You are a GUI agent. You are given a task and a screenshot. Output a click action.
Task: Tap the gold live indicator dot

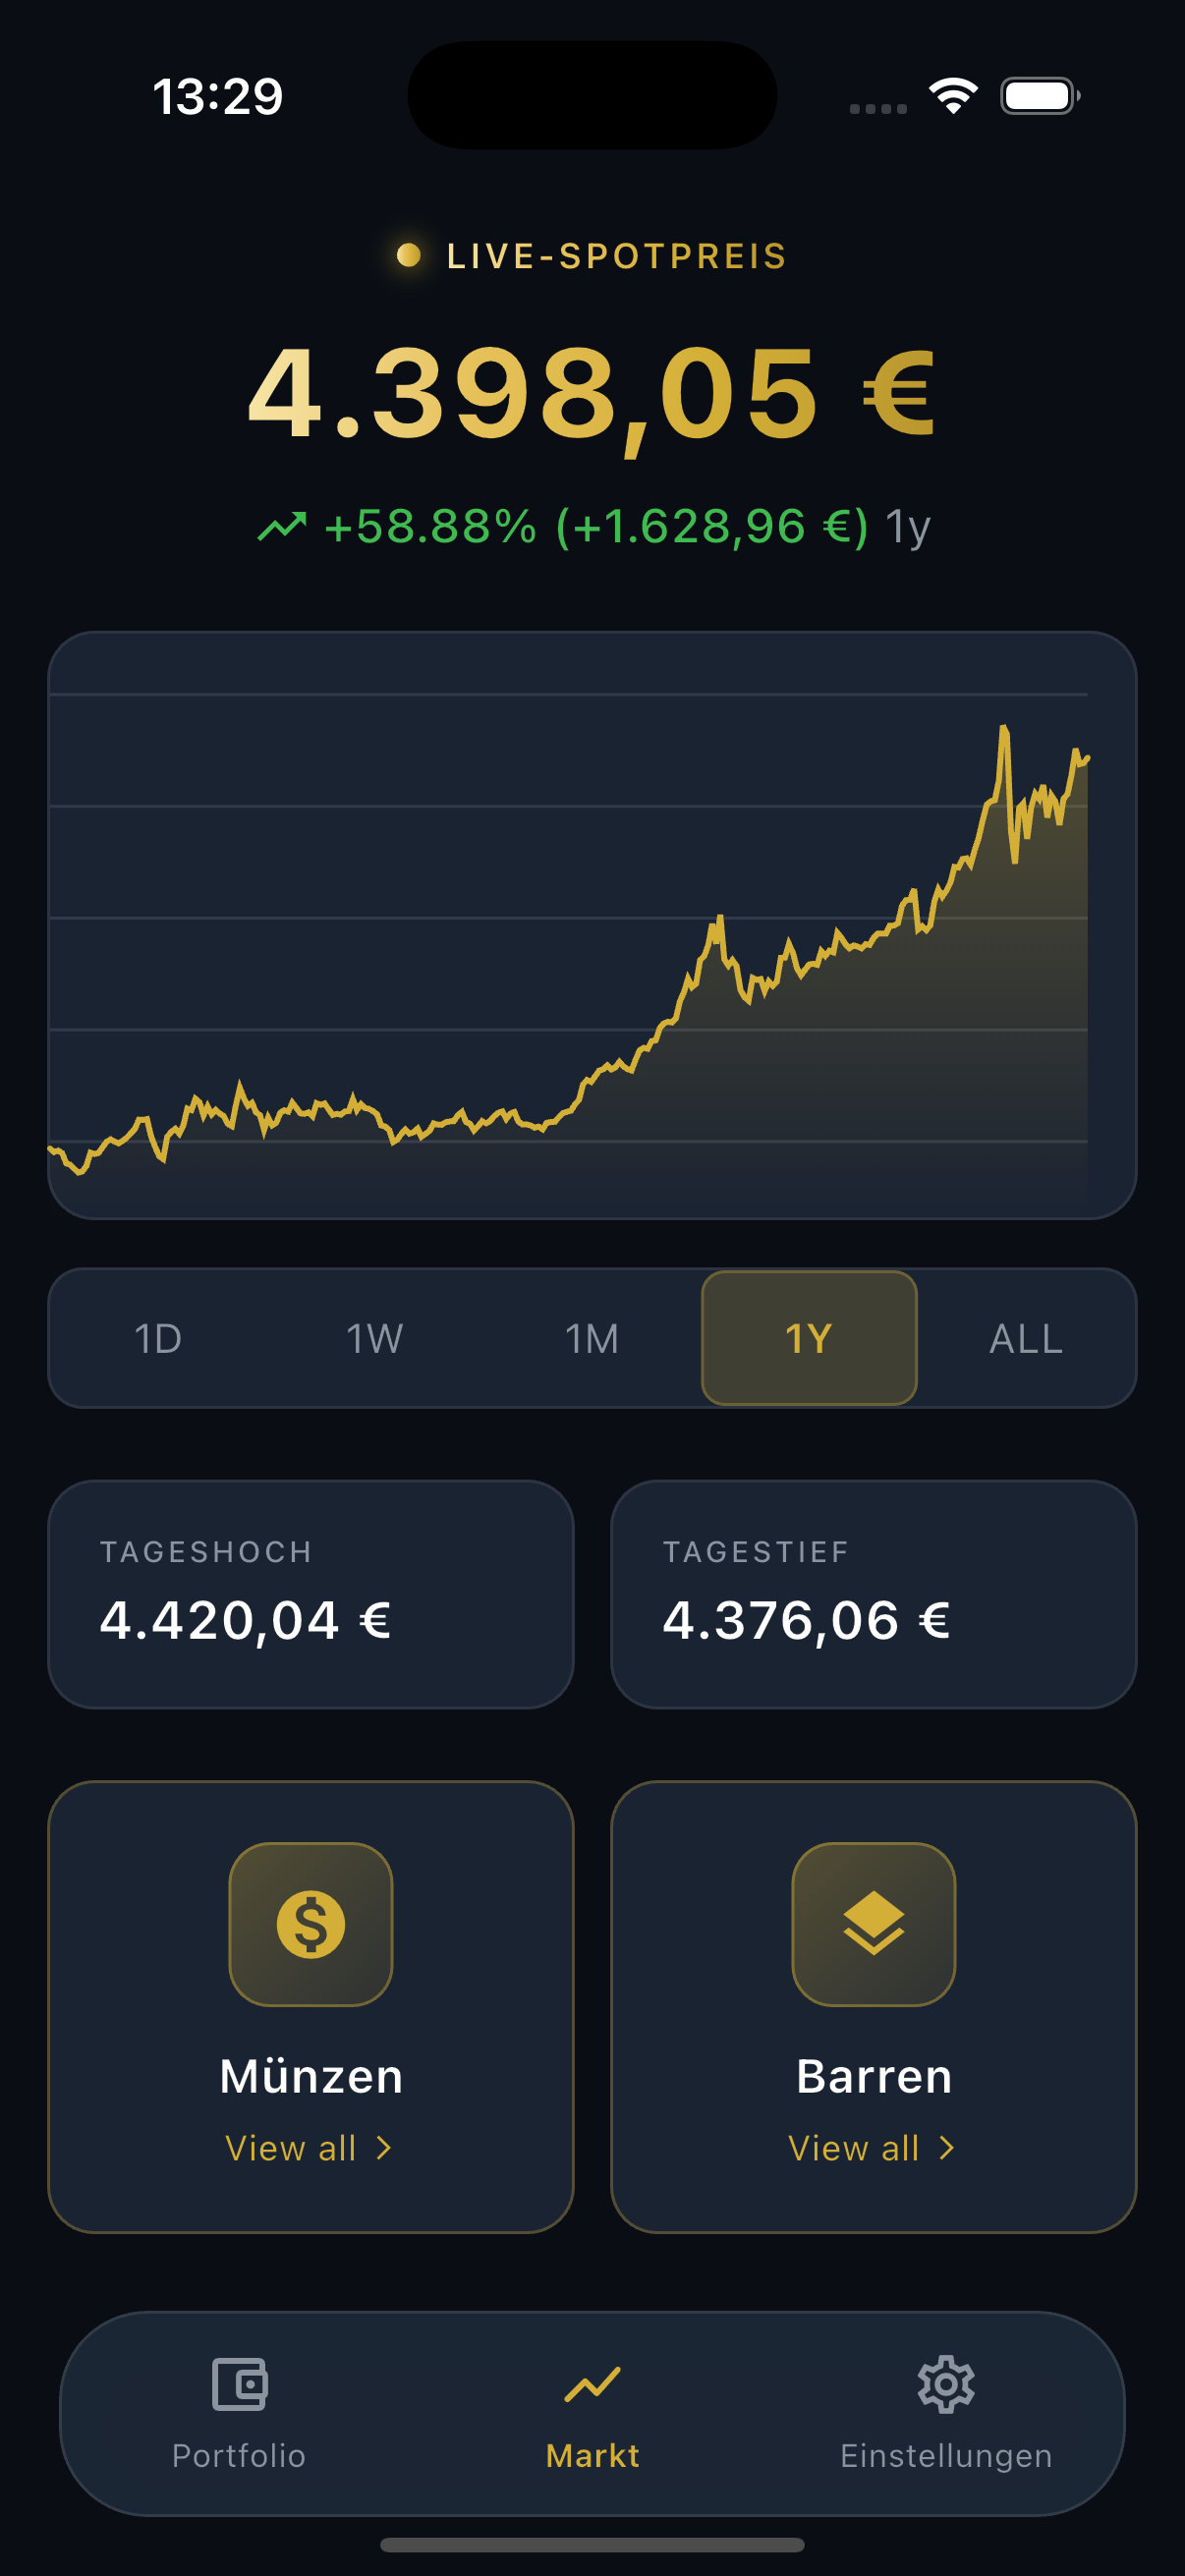(x=408, y=255)
